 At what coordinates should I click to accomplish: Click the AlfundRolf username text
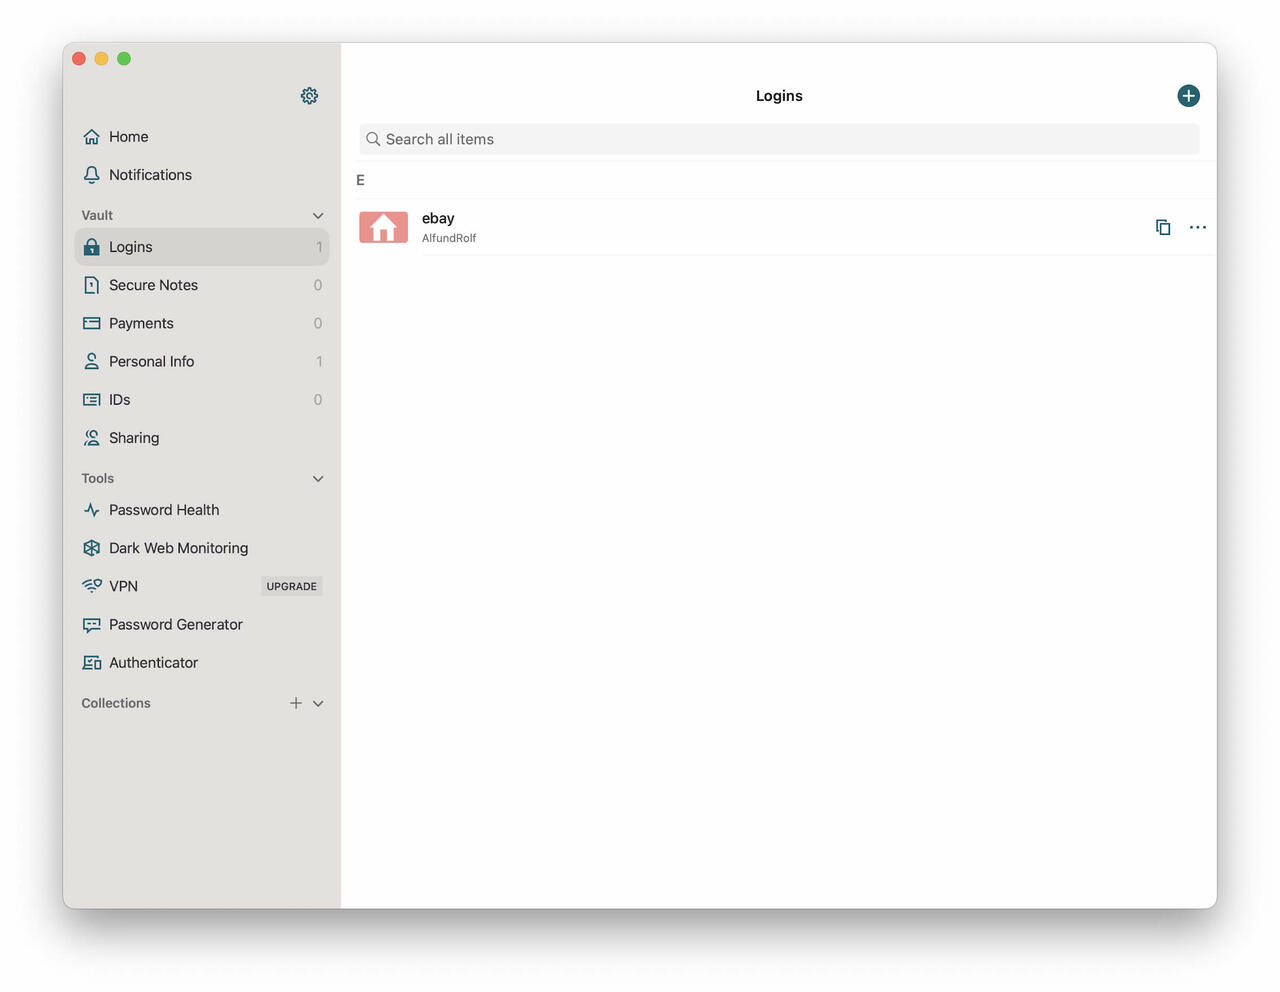[x=449, y=238]
